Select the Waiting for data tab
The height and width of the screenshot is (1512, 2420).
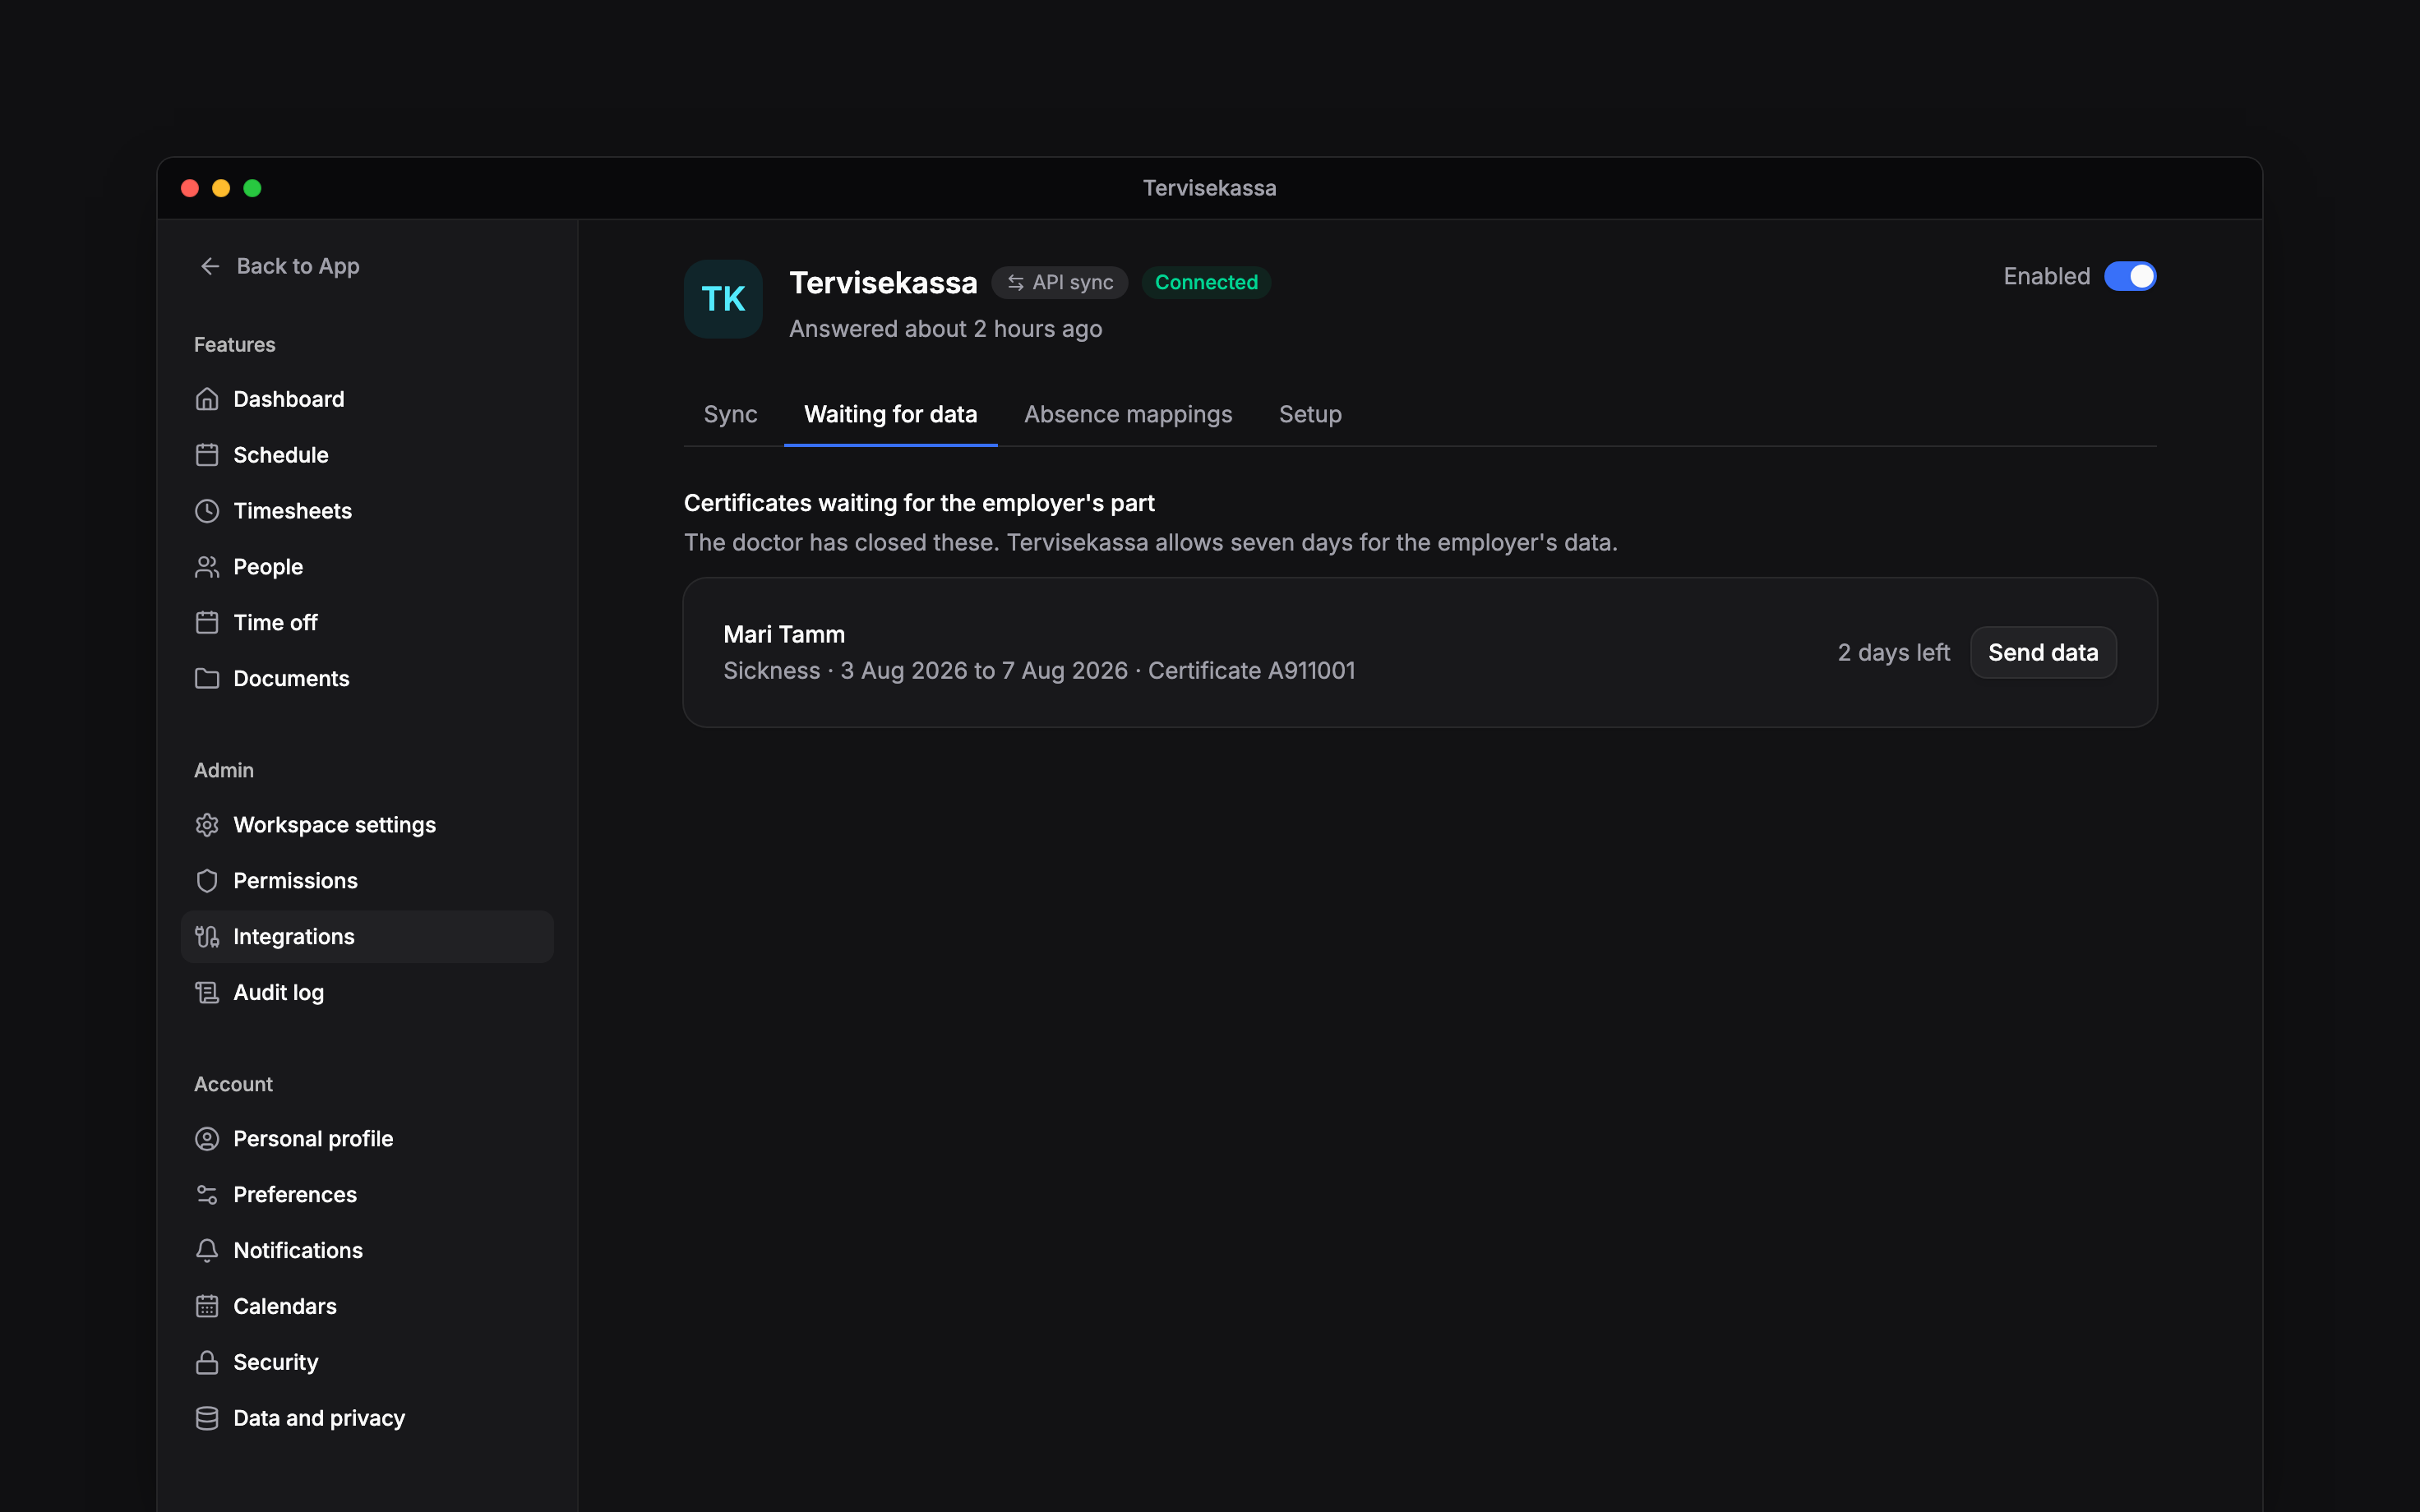click(890, 414)
